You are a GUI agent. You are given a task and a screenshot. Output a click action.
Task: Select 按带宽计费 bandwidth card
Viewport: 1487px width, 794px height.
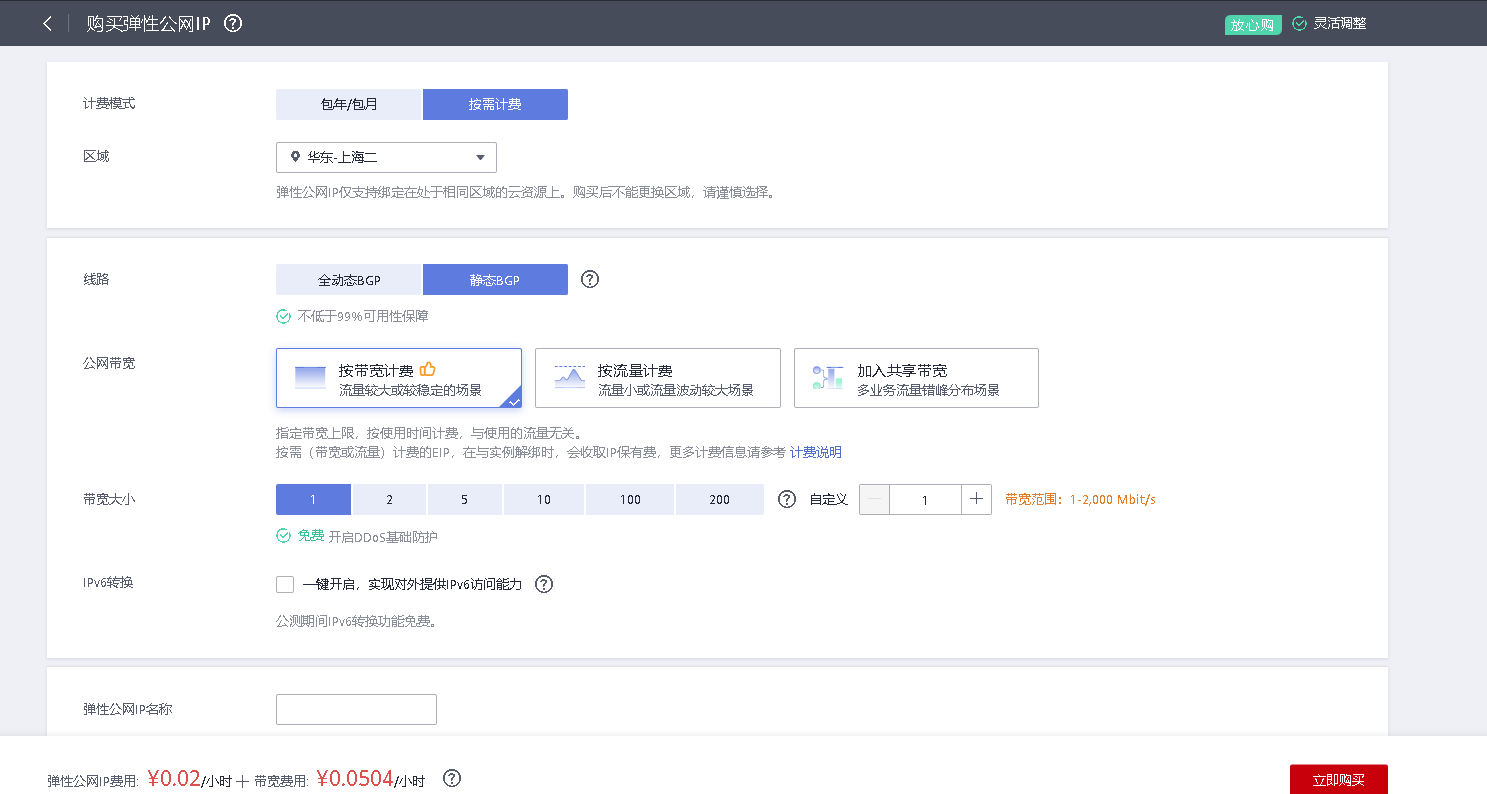(x=399, y=378)
